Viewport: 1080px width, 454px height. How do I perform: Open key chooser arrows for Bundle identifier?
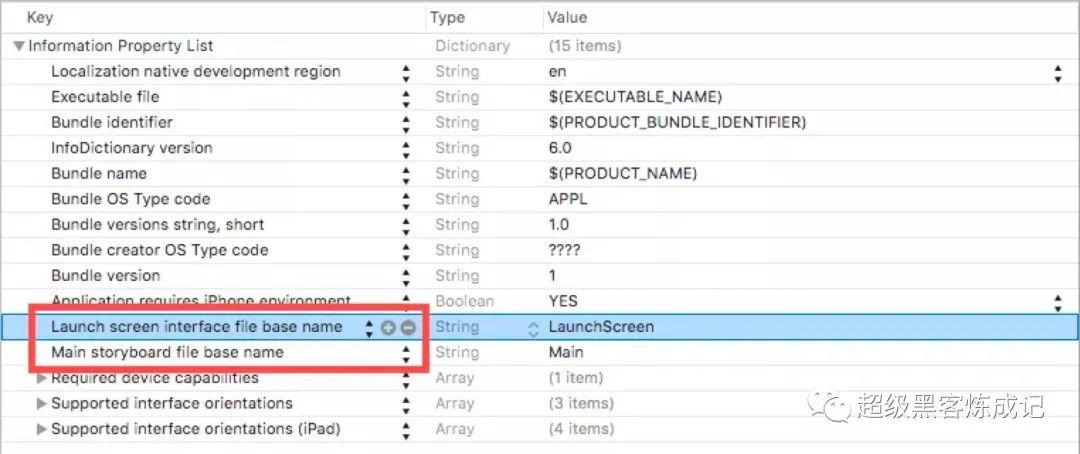(x=406, y=123)
